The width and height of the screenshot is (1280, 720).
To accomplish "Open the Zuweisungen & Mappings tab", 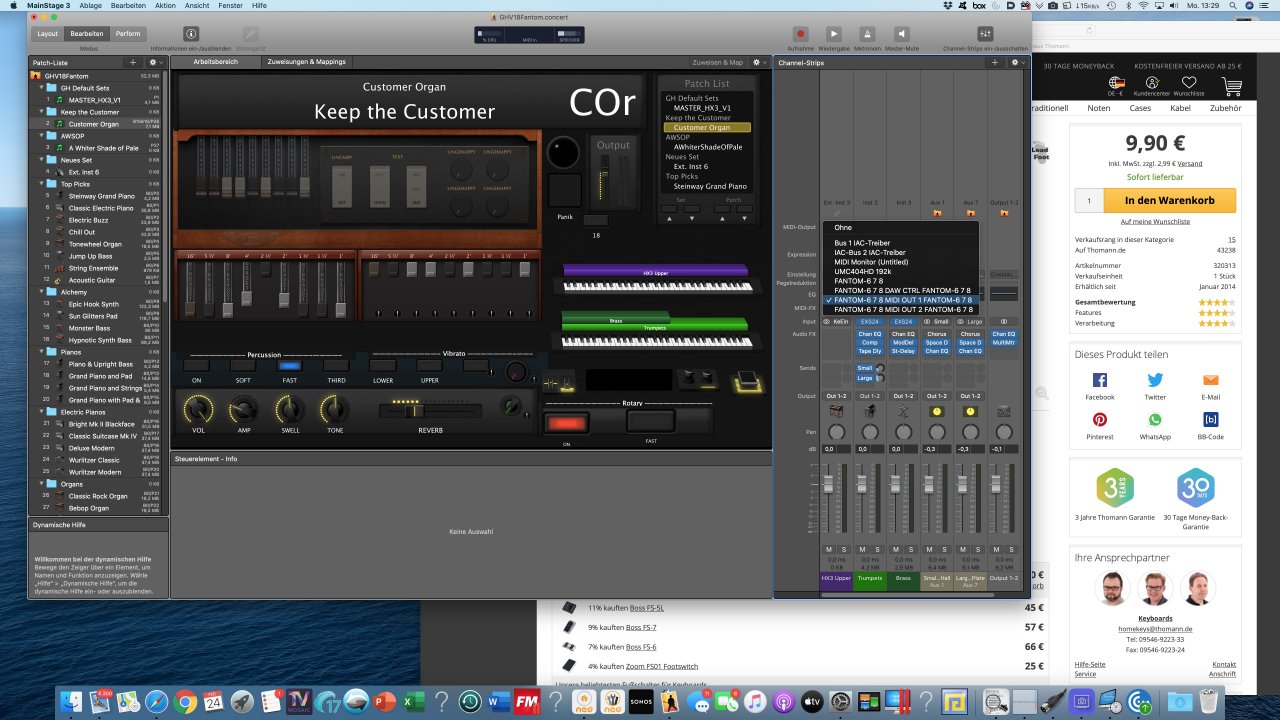I will click(307, 62).
